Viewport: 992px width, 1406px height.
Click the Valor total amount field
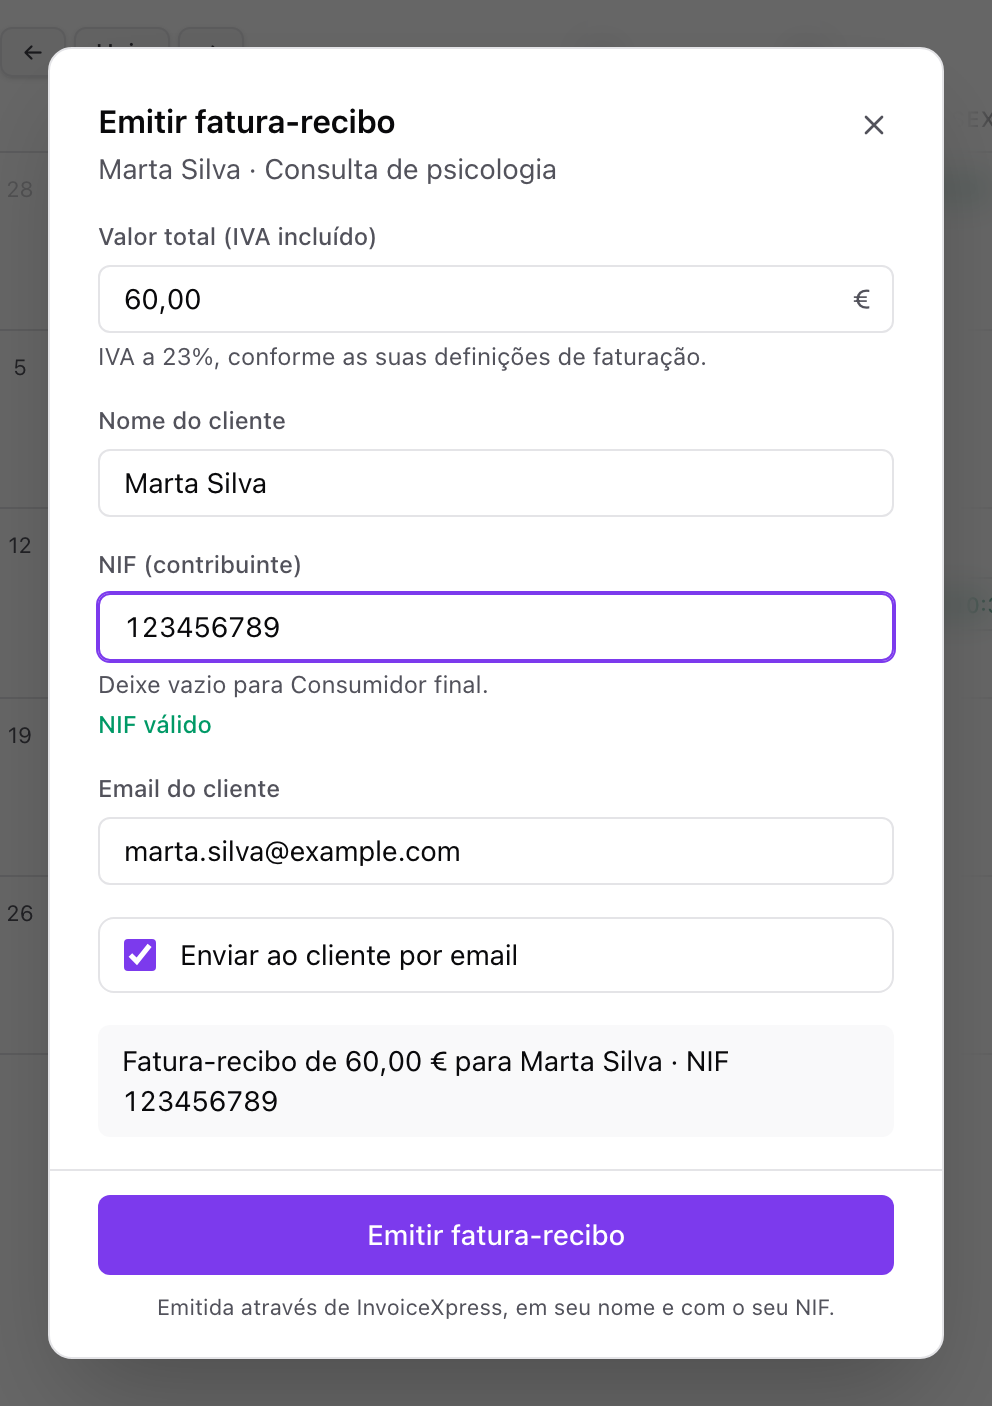click(x=496, y=299)
